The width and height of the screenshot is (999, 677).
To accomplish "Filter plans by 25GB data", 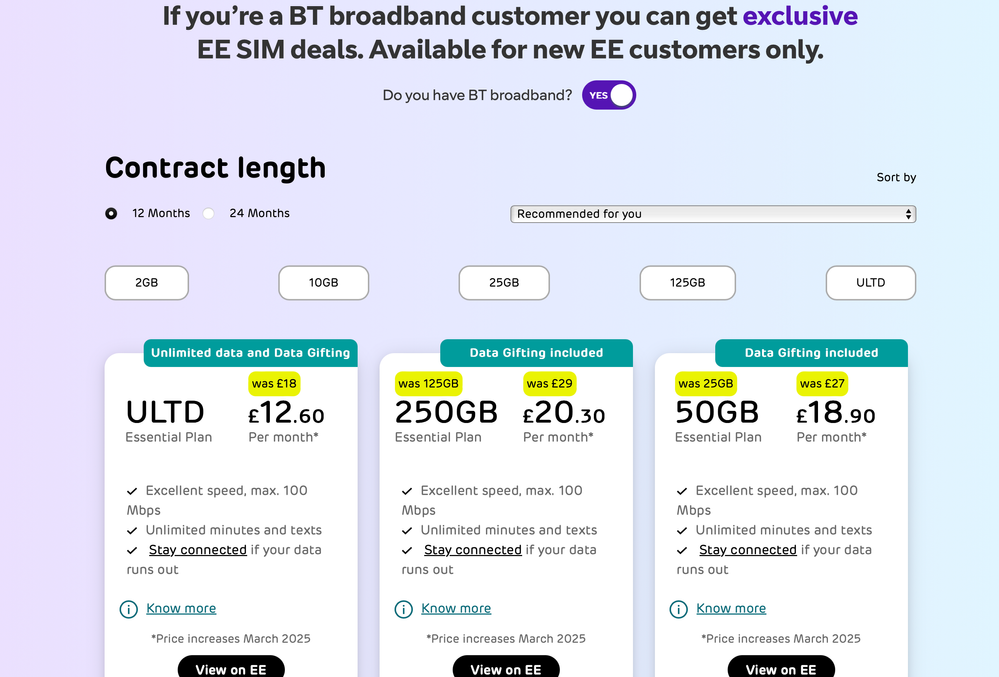I will coord(504,283).
